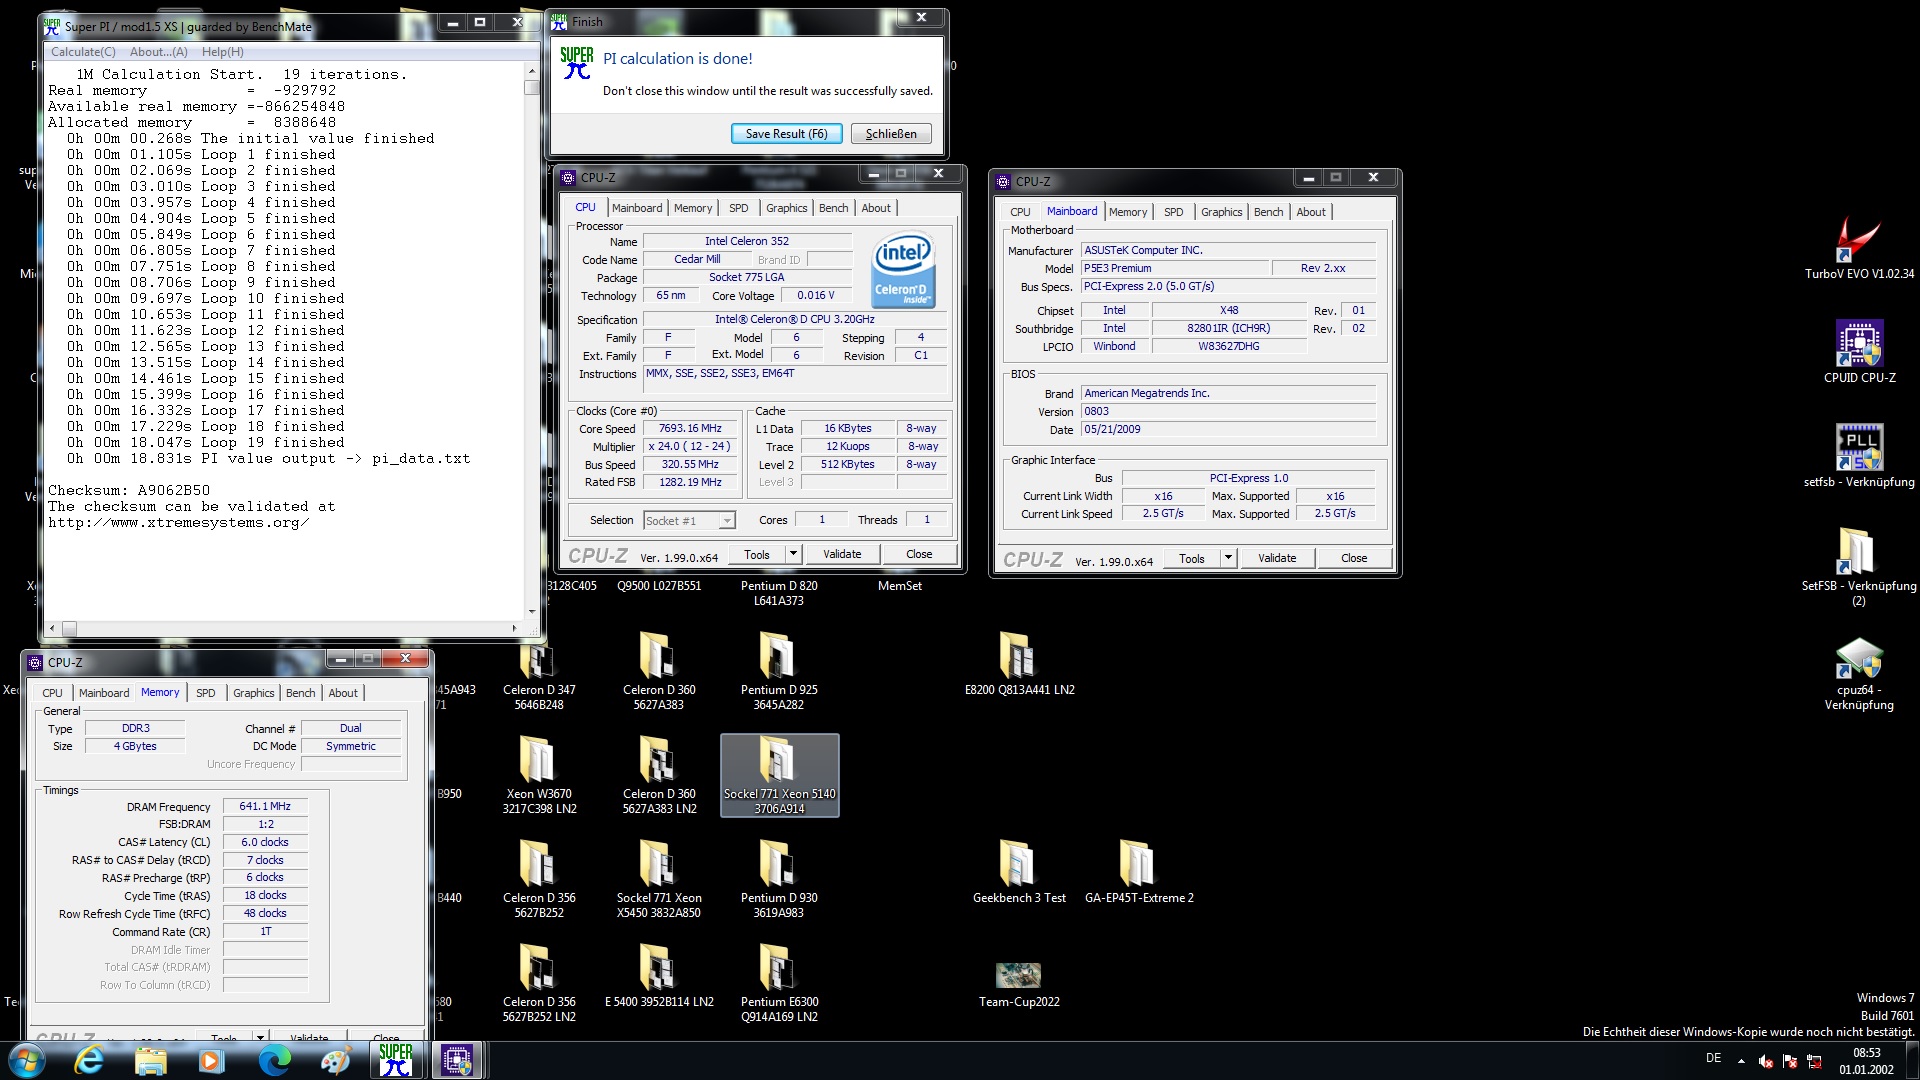Open Bench tab in CPU window
This screenshot has height=1080, width=1920.
(833, 208)
